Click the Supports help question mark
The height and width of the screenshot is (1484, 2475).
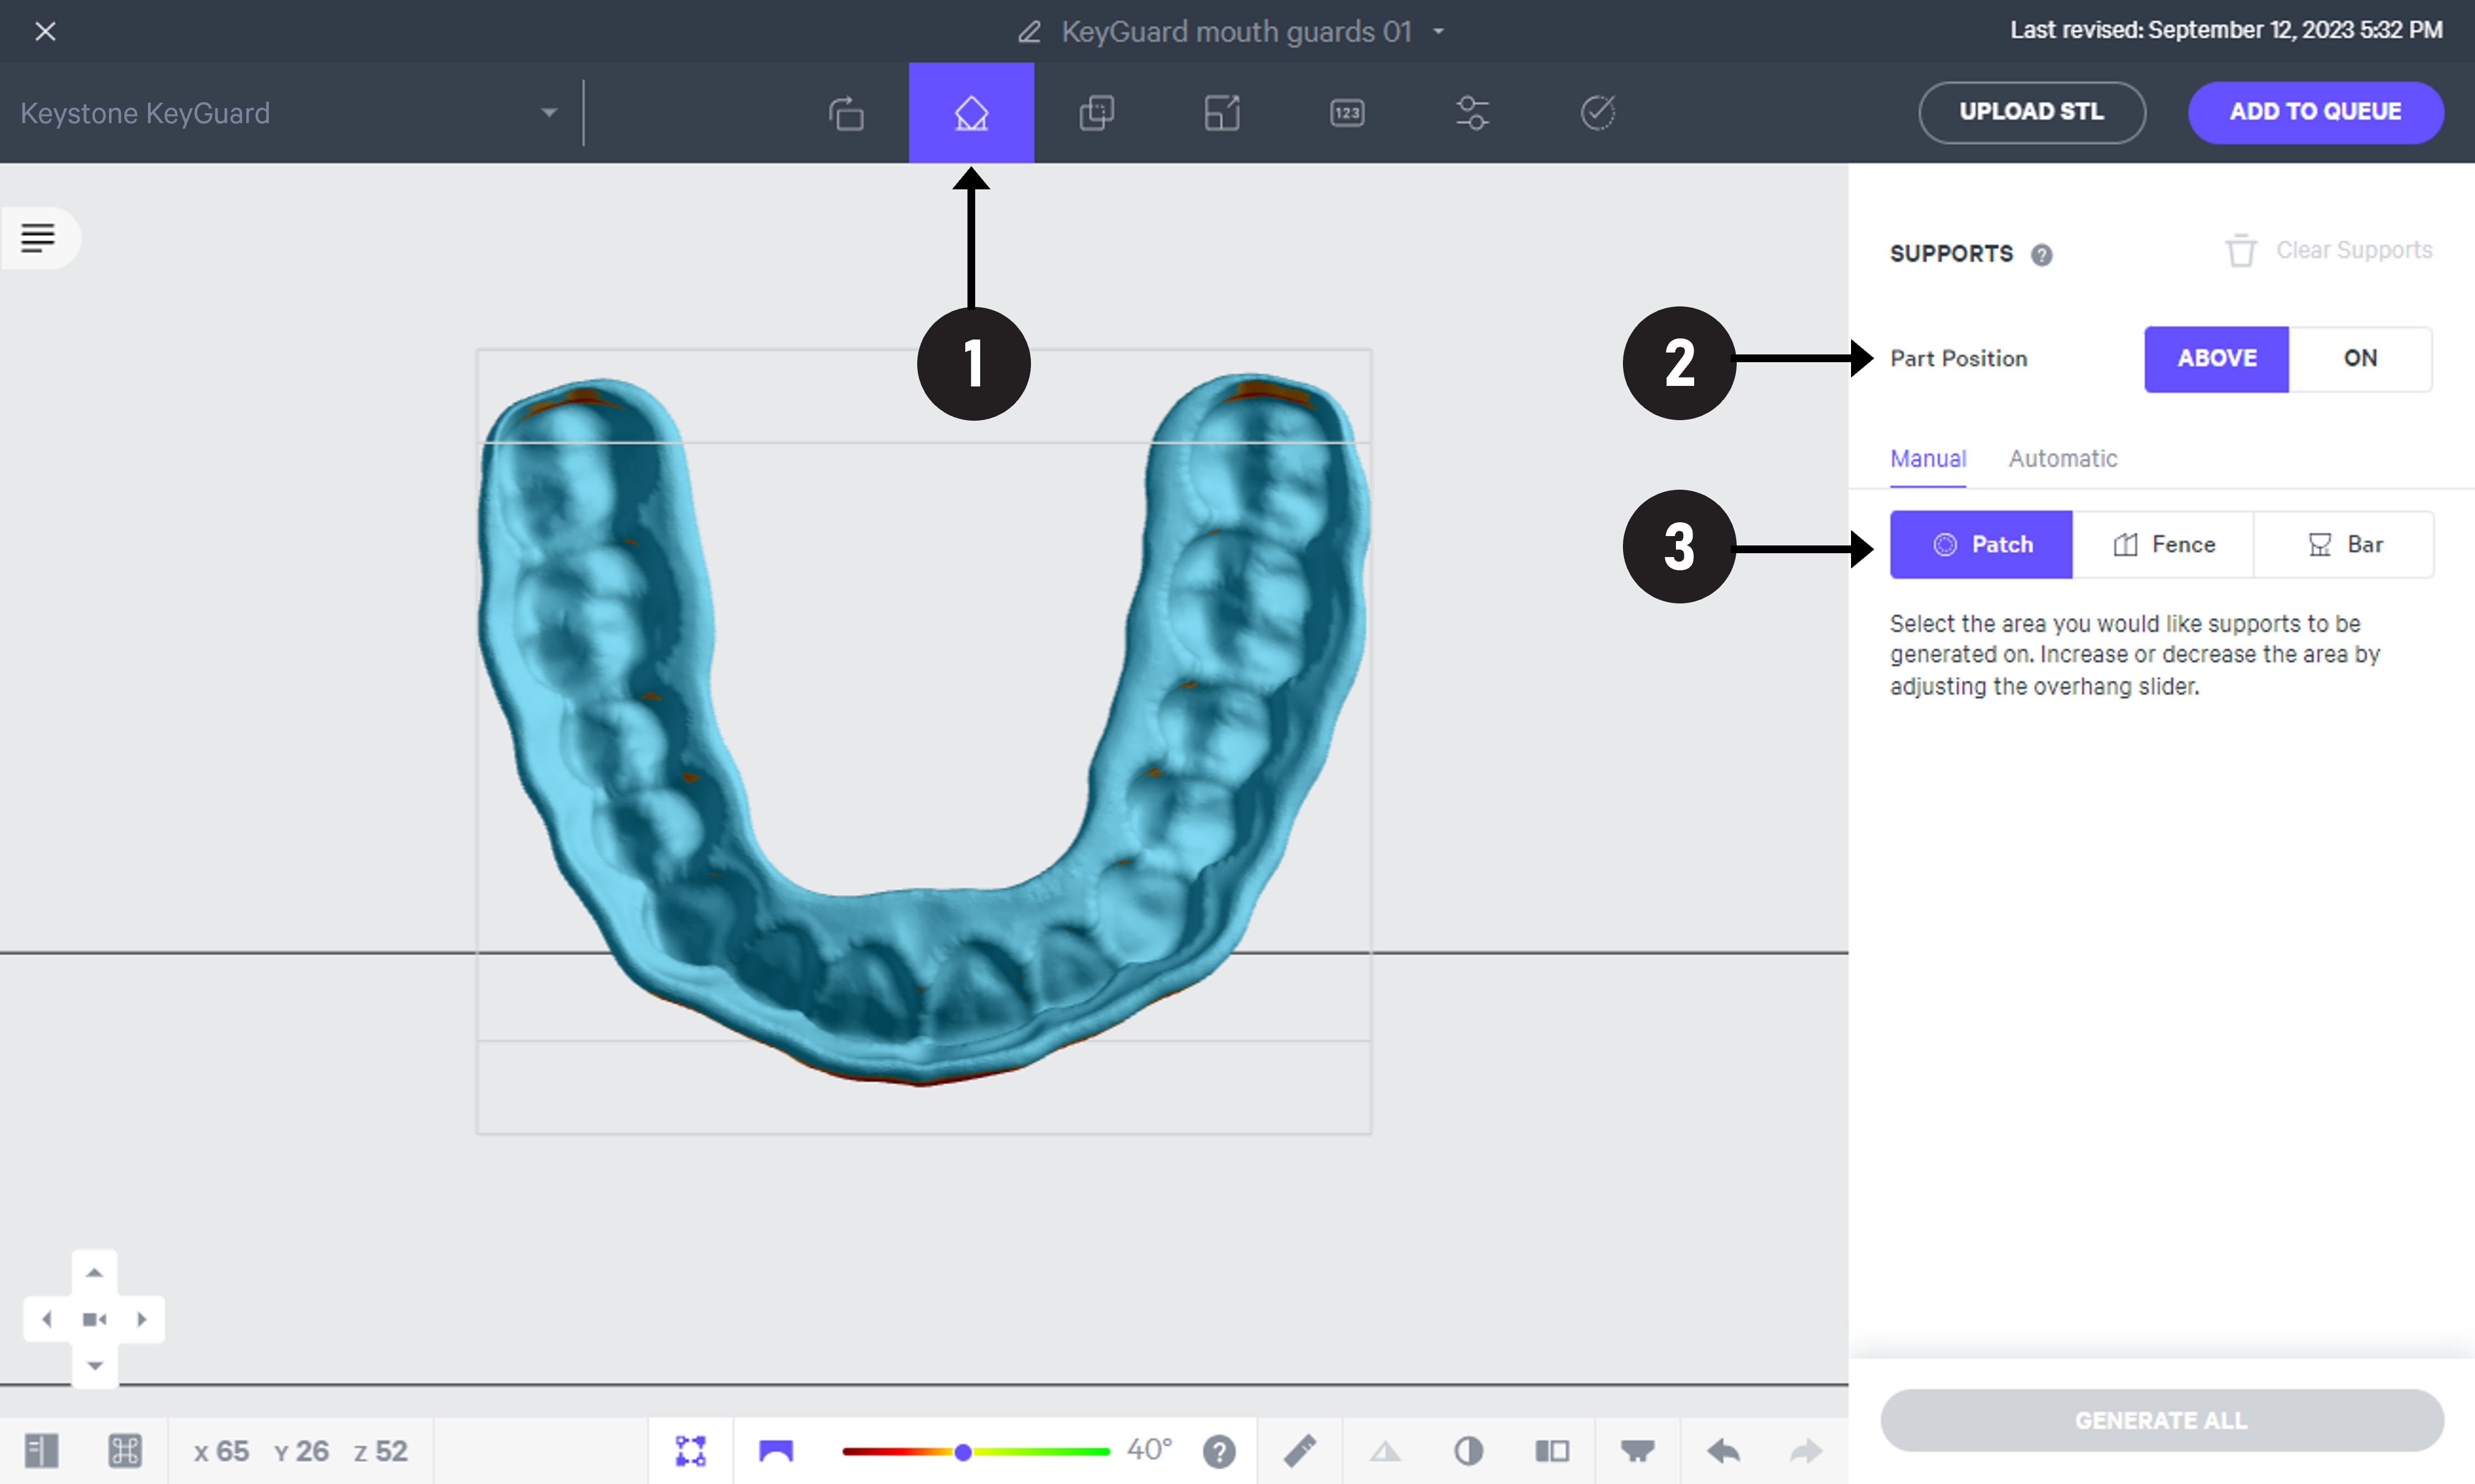click(2042, 255)
